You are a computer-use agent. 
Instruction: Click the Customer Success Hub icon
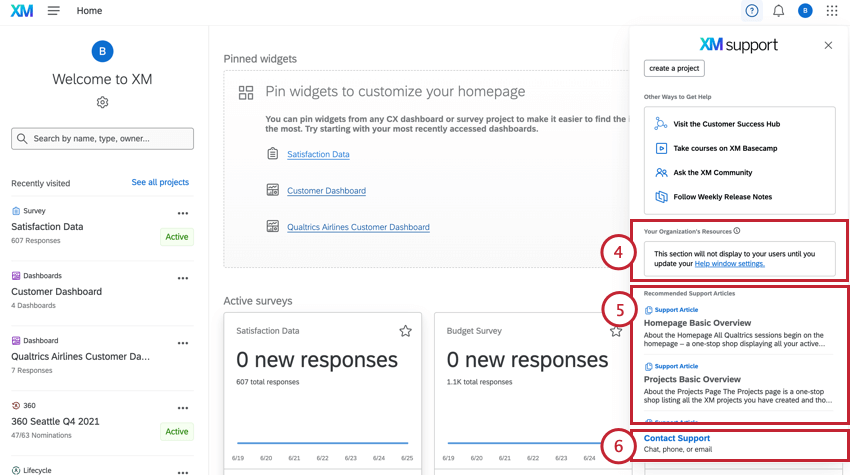tap(661, 124)
